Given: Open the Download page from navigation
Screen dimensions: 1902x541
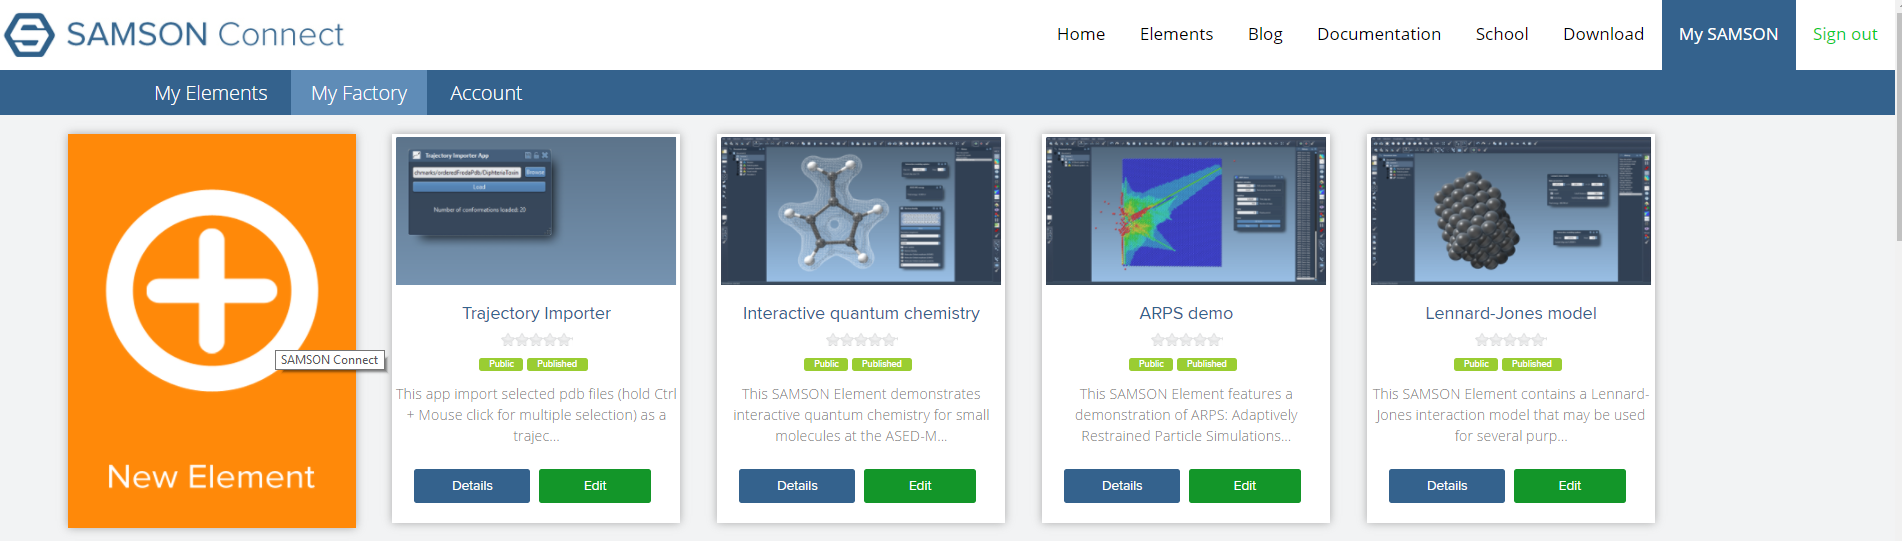Looking at the screenshot, I should (x=1603, y=34).
